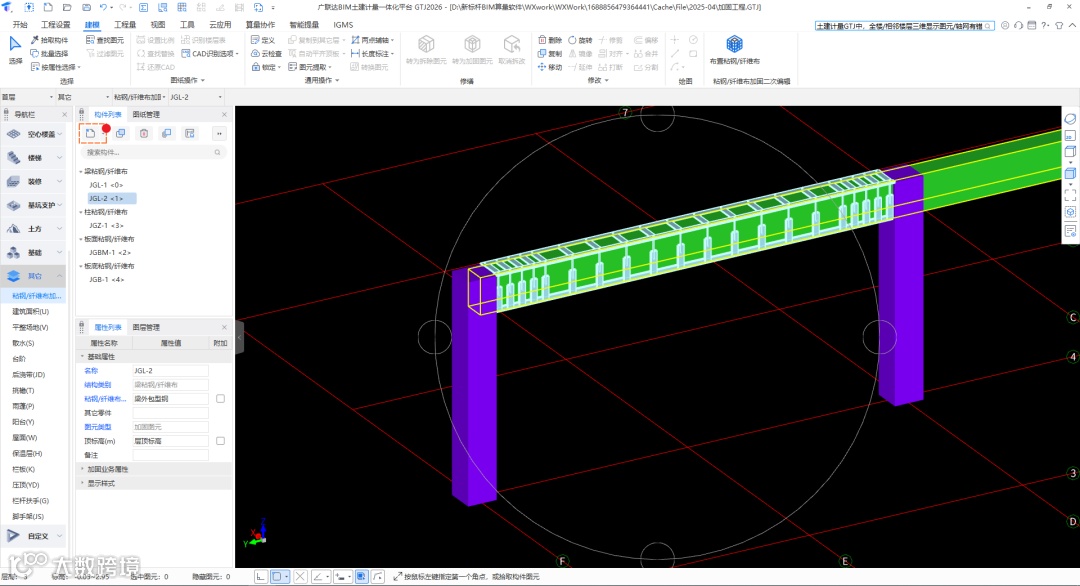The image size is (1080, 586).
Task: Open the category dropdown showing 其它
Action: (83, 97)
